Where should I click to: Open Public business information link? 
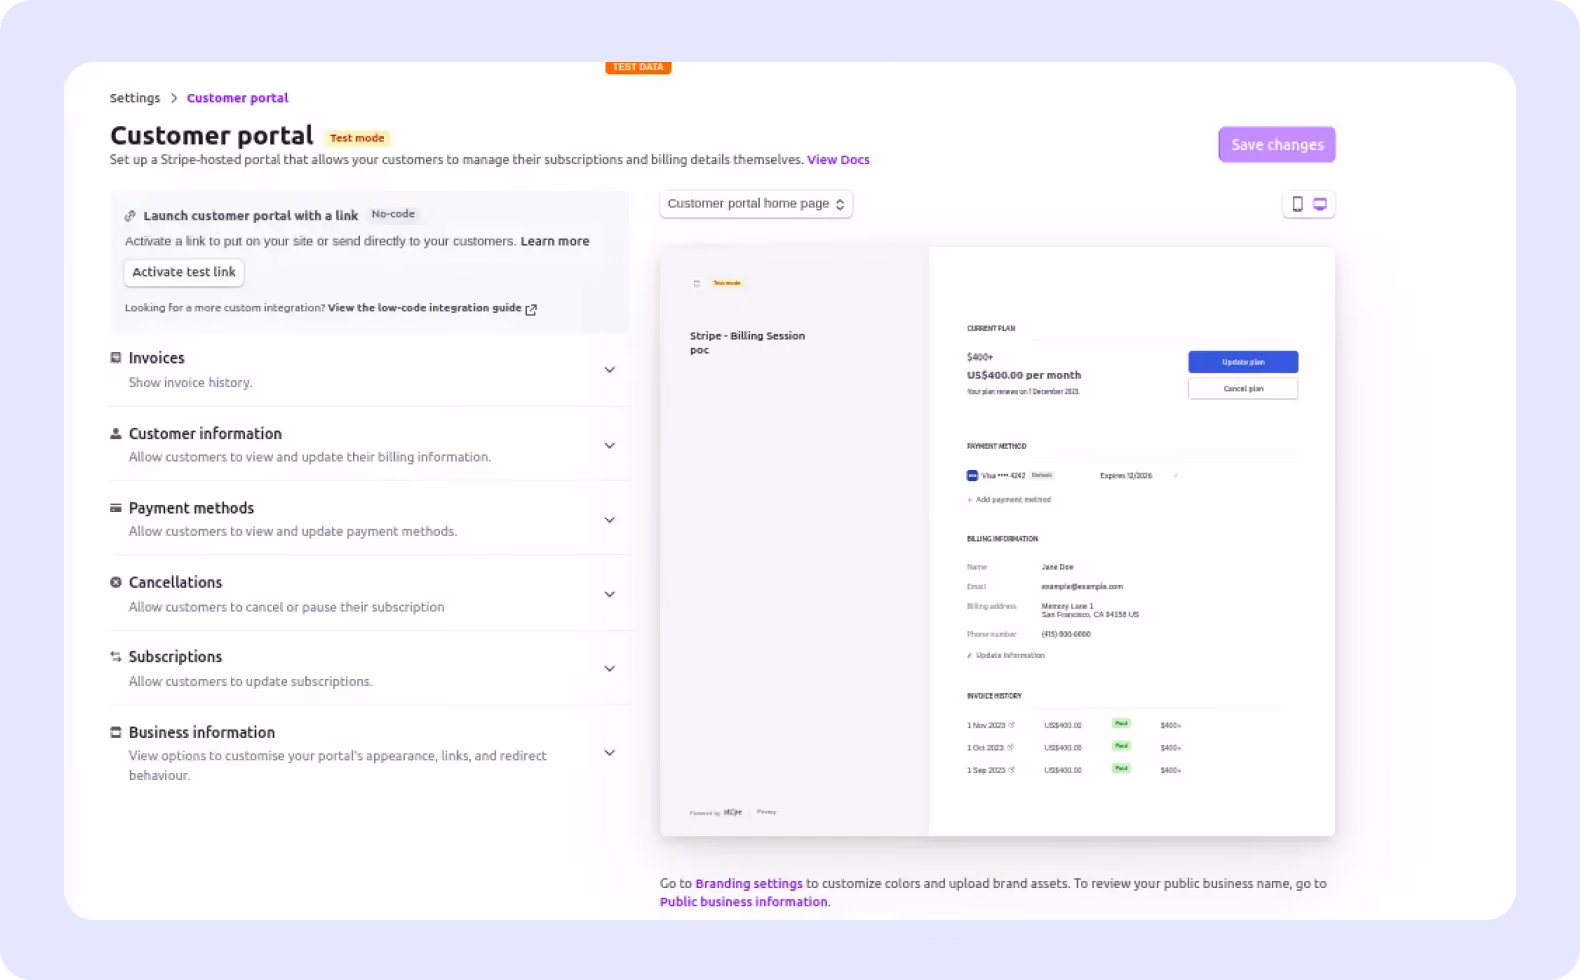pos(743,902)
